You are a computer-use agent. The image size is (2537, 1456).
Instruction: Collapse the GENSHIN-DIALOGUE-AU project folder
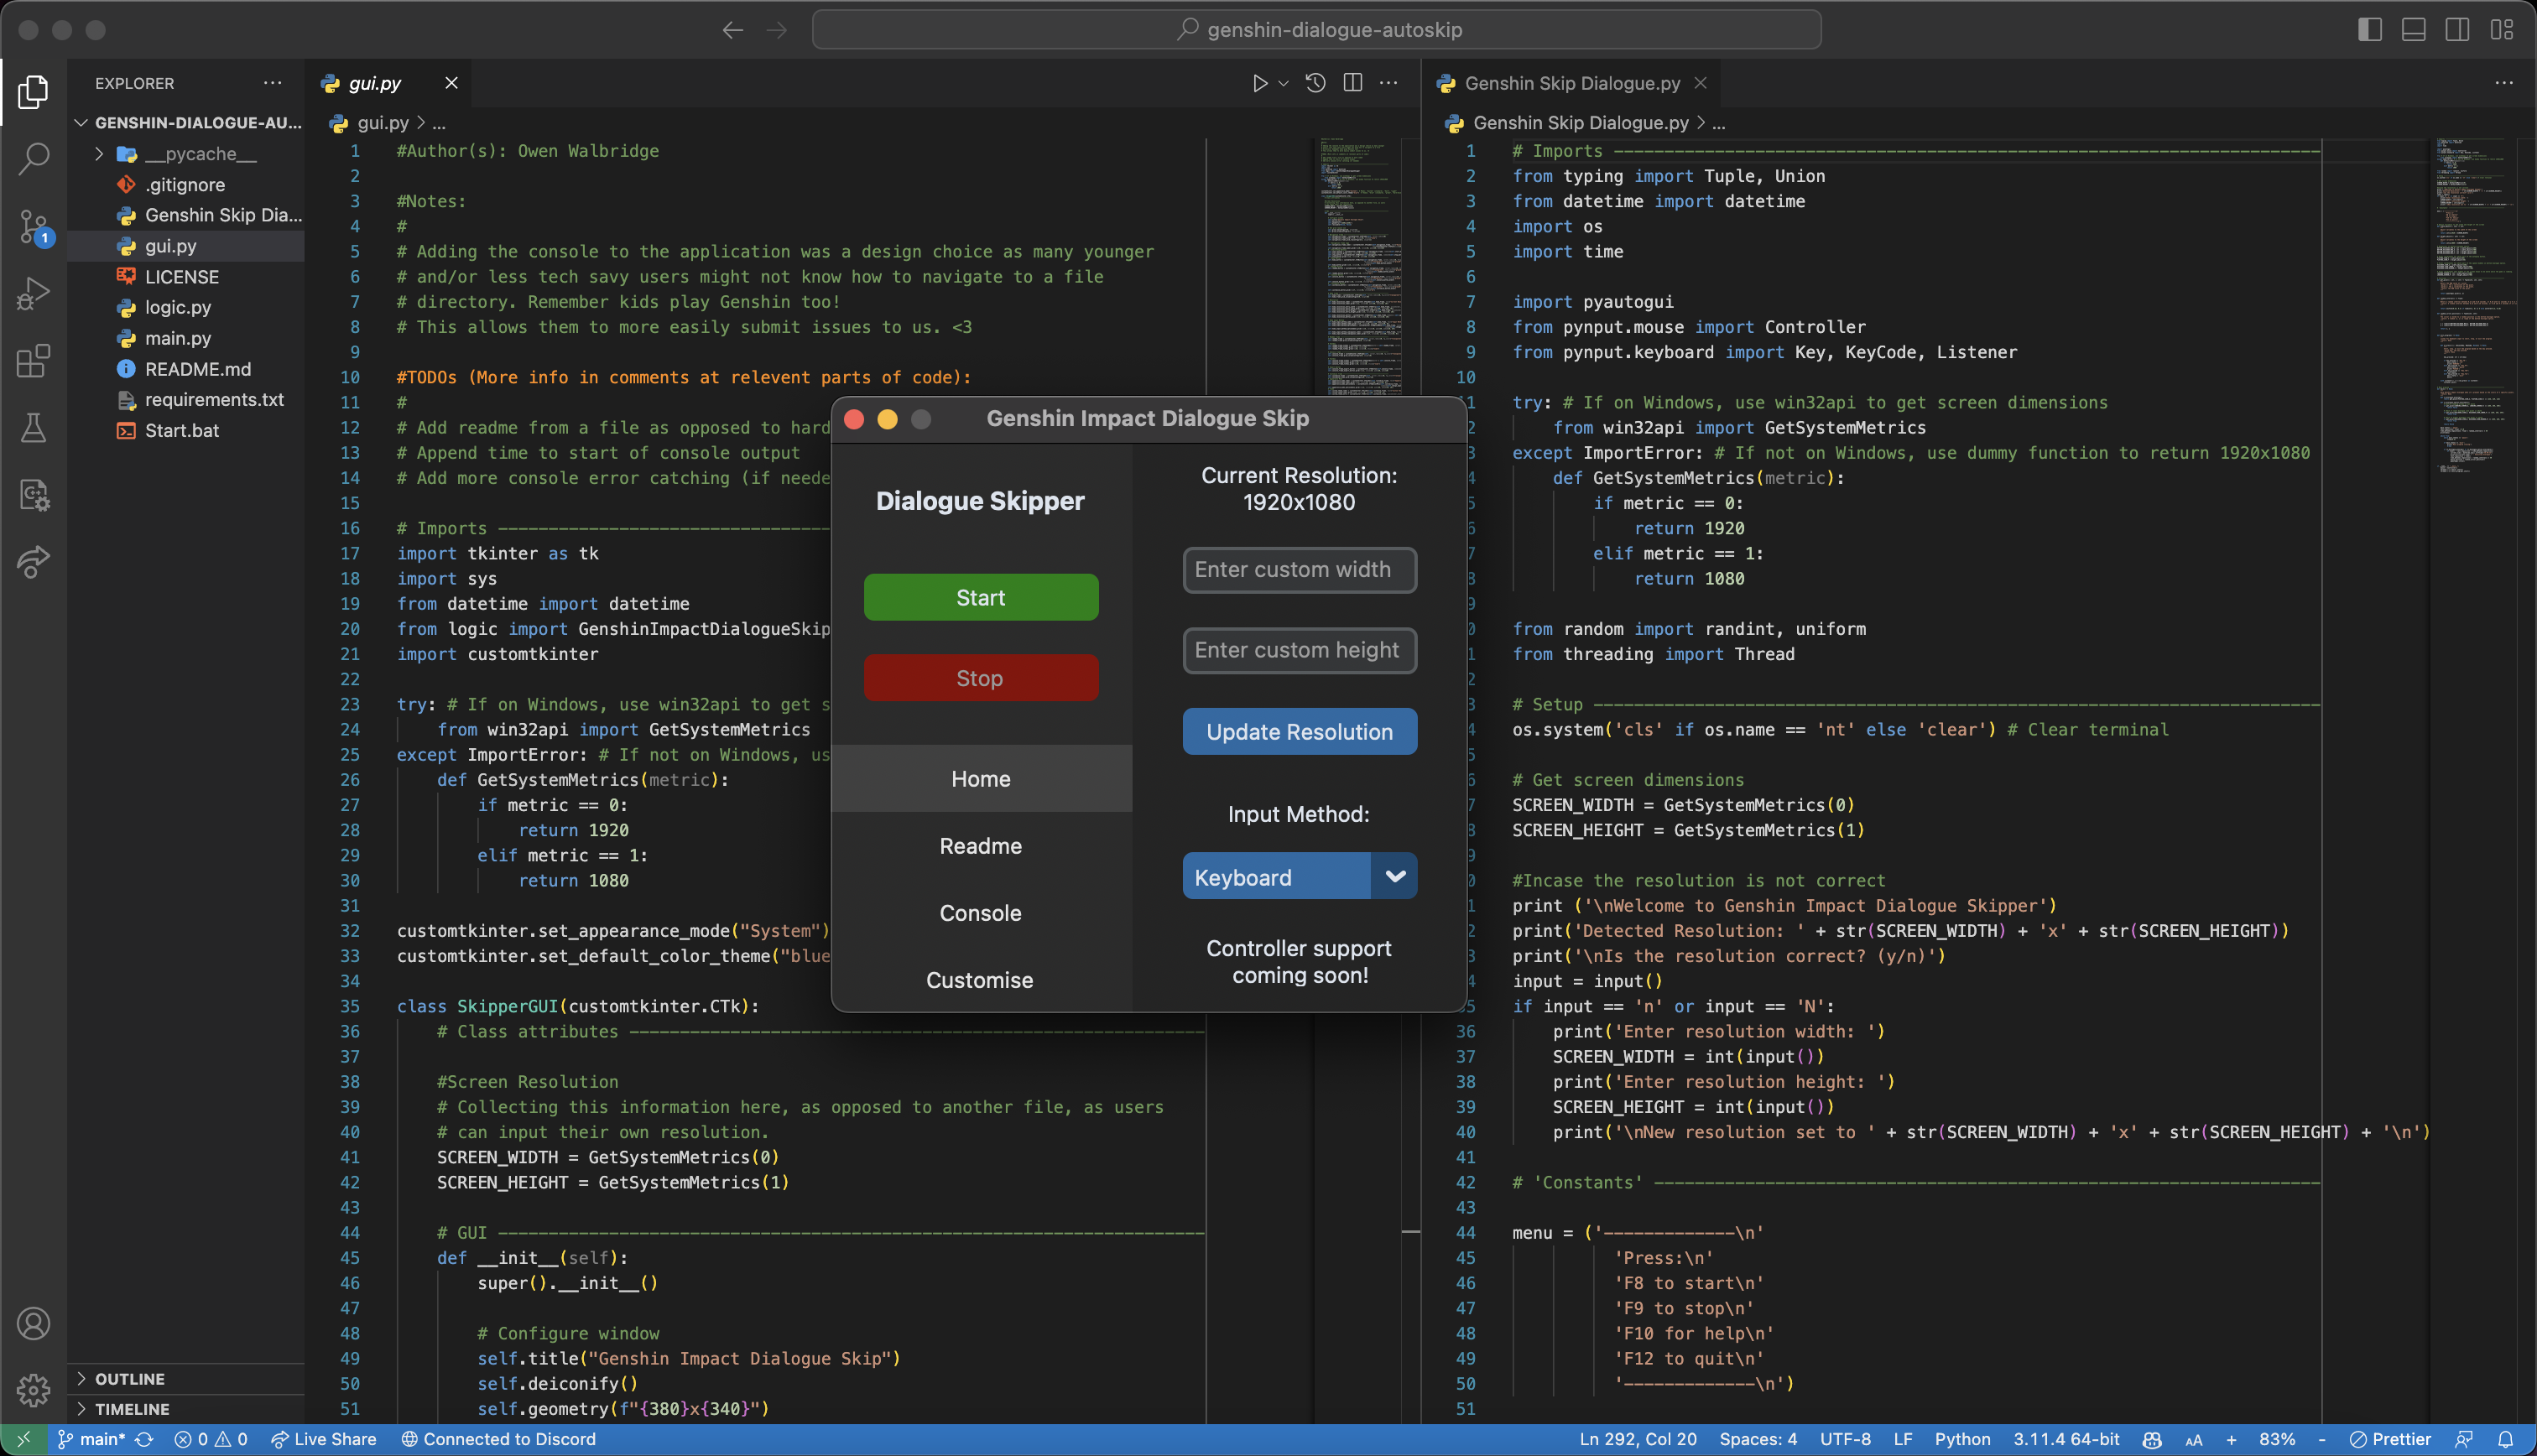pos(81,123)
